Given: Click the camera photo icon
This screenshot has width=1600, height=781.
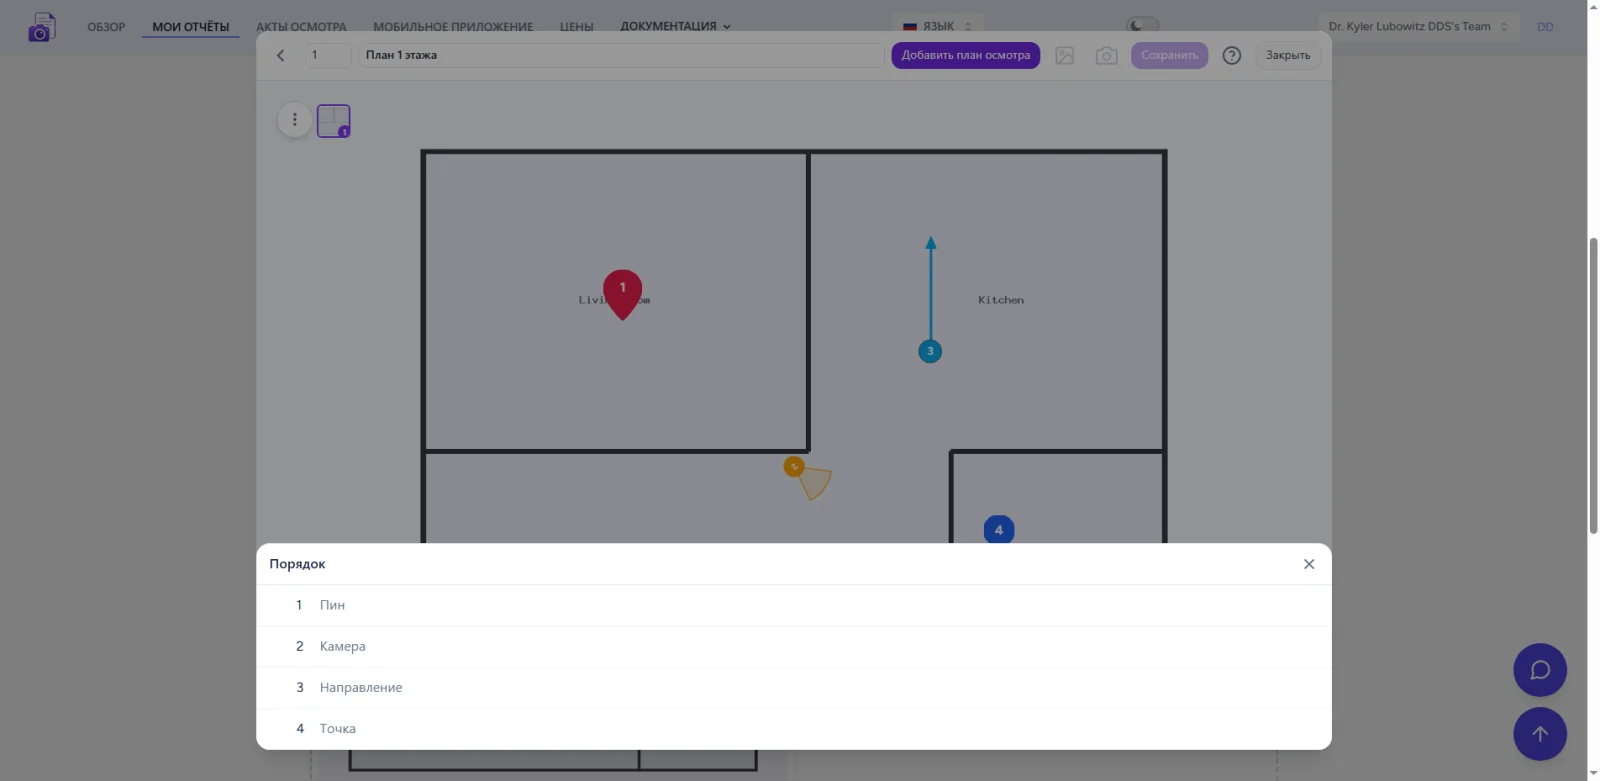Looking at the screenshot, I should point(1106,56).
